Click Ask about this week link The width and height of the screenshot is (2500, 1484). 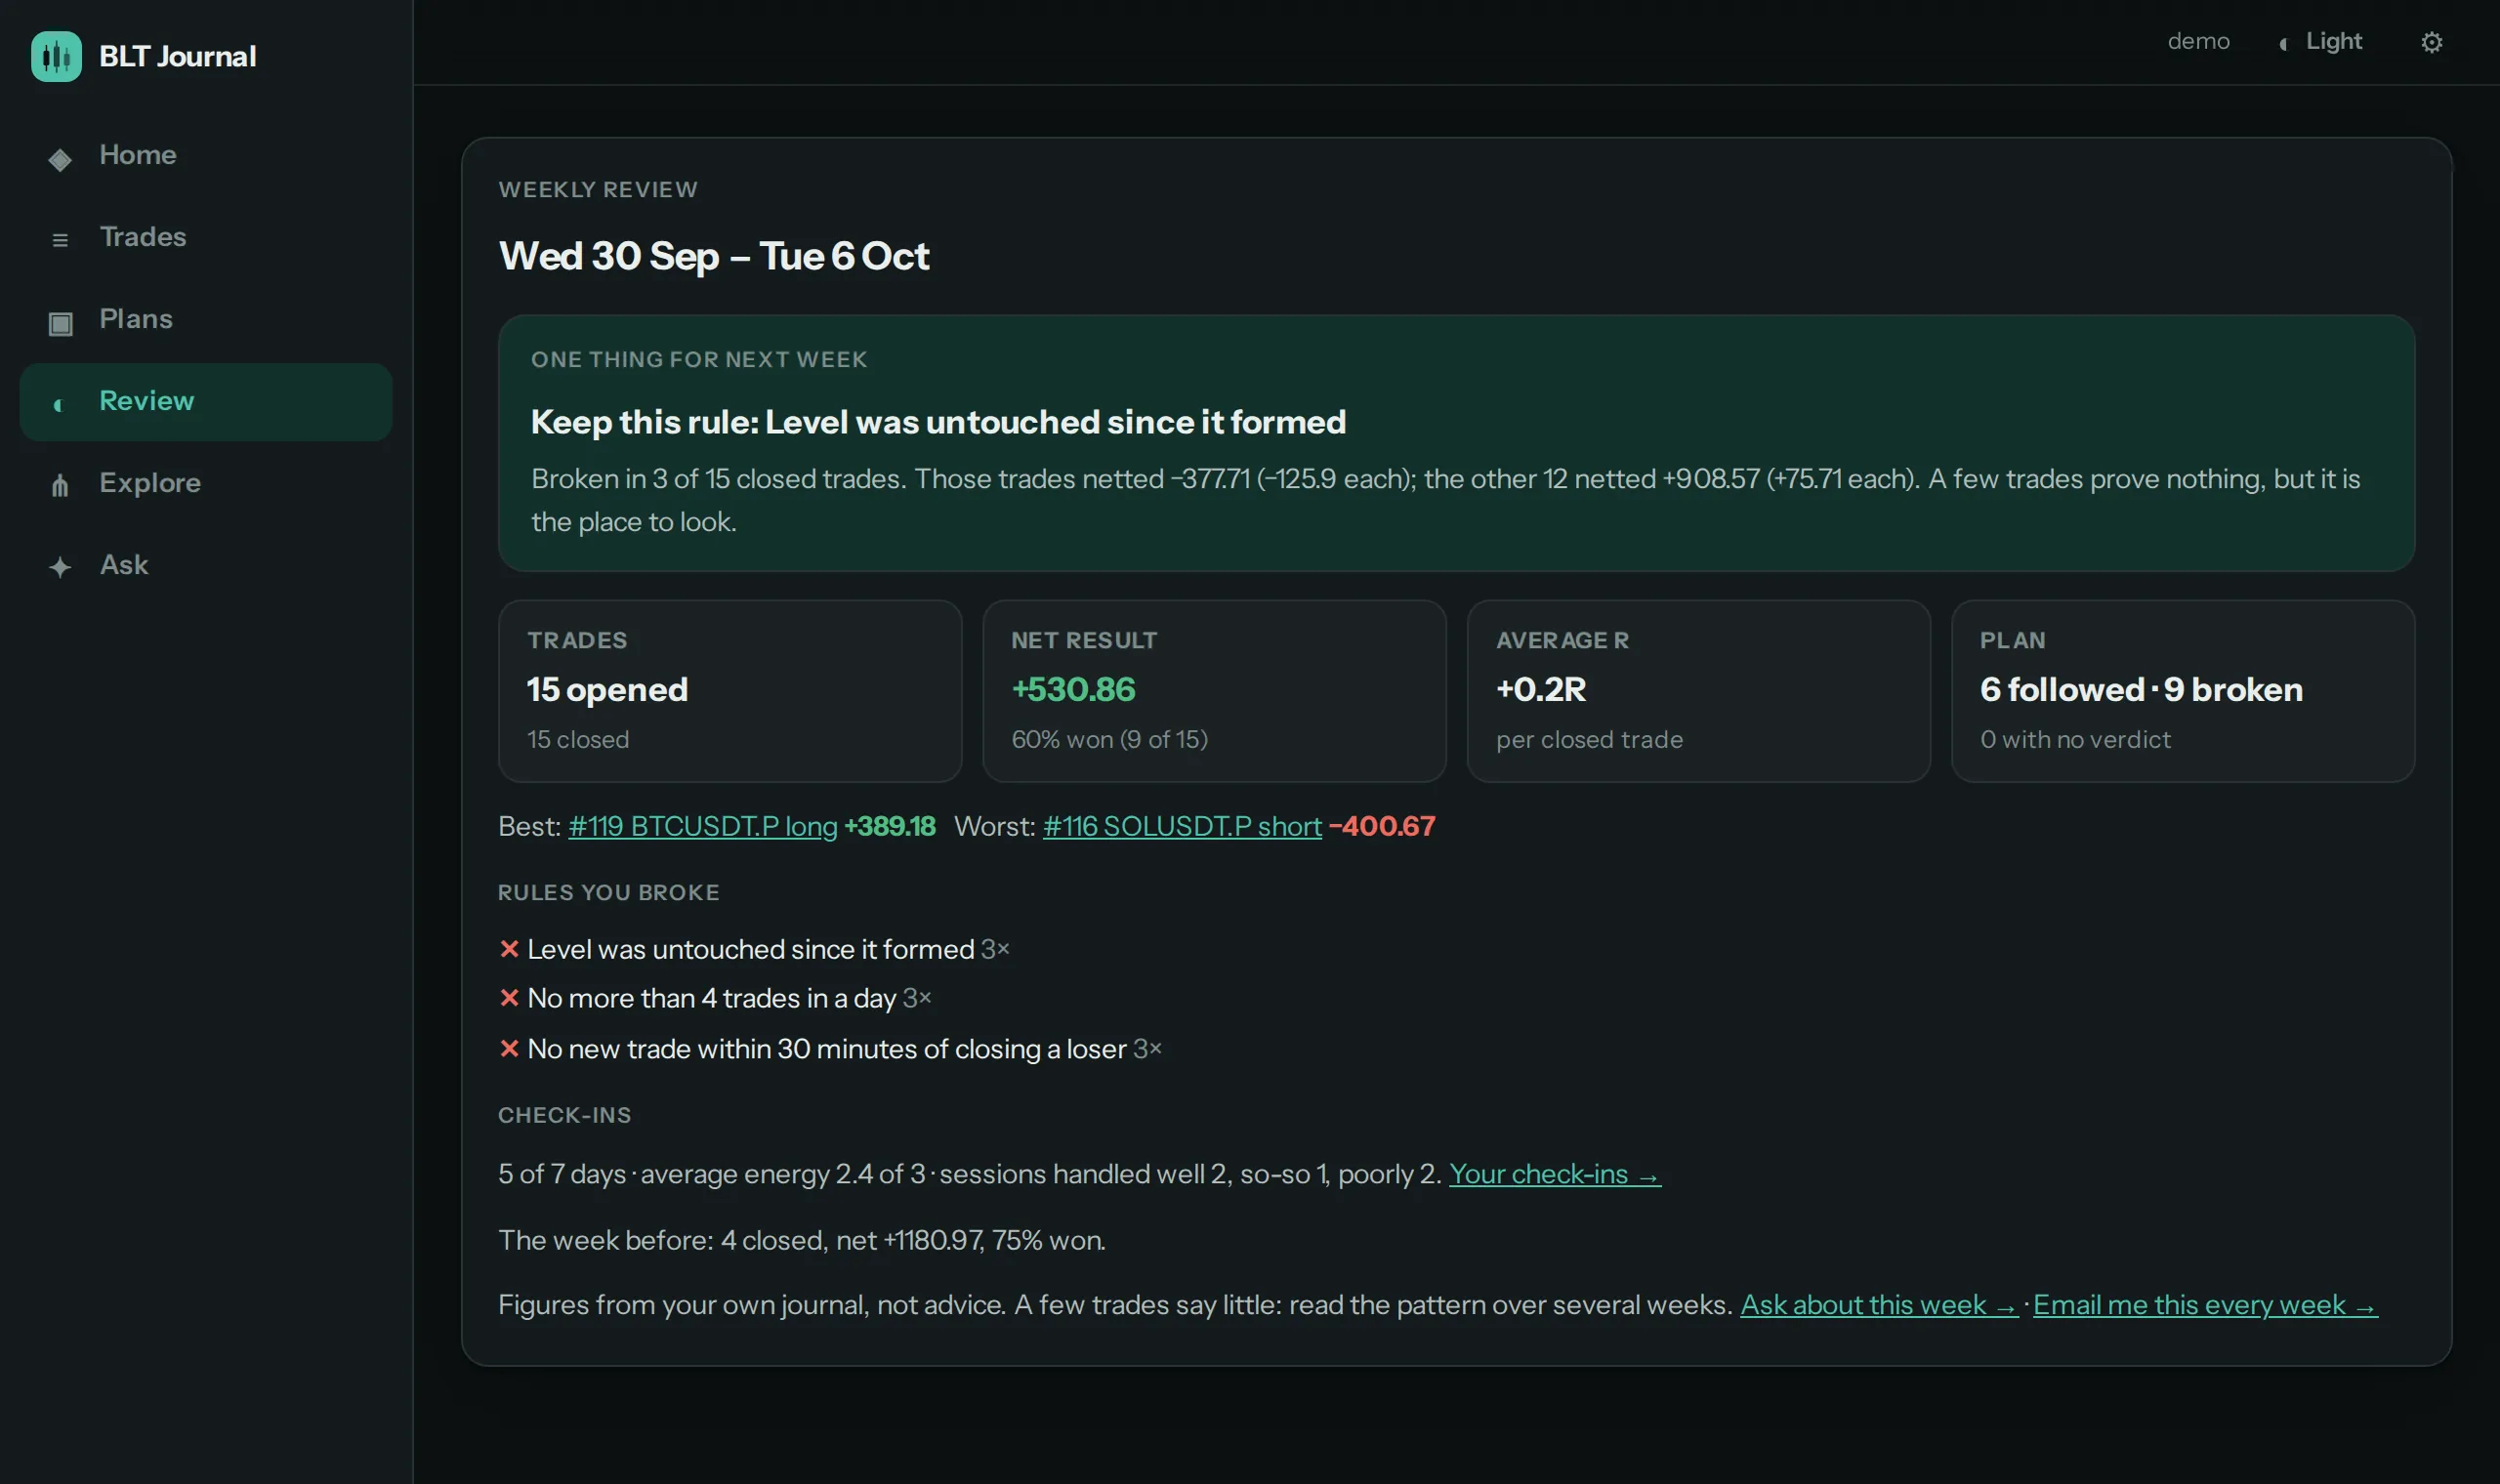pyautogui.click(x=1879, y=1305)
